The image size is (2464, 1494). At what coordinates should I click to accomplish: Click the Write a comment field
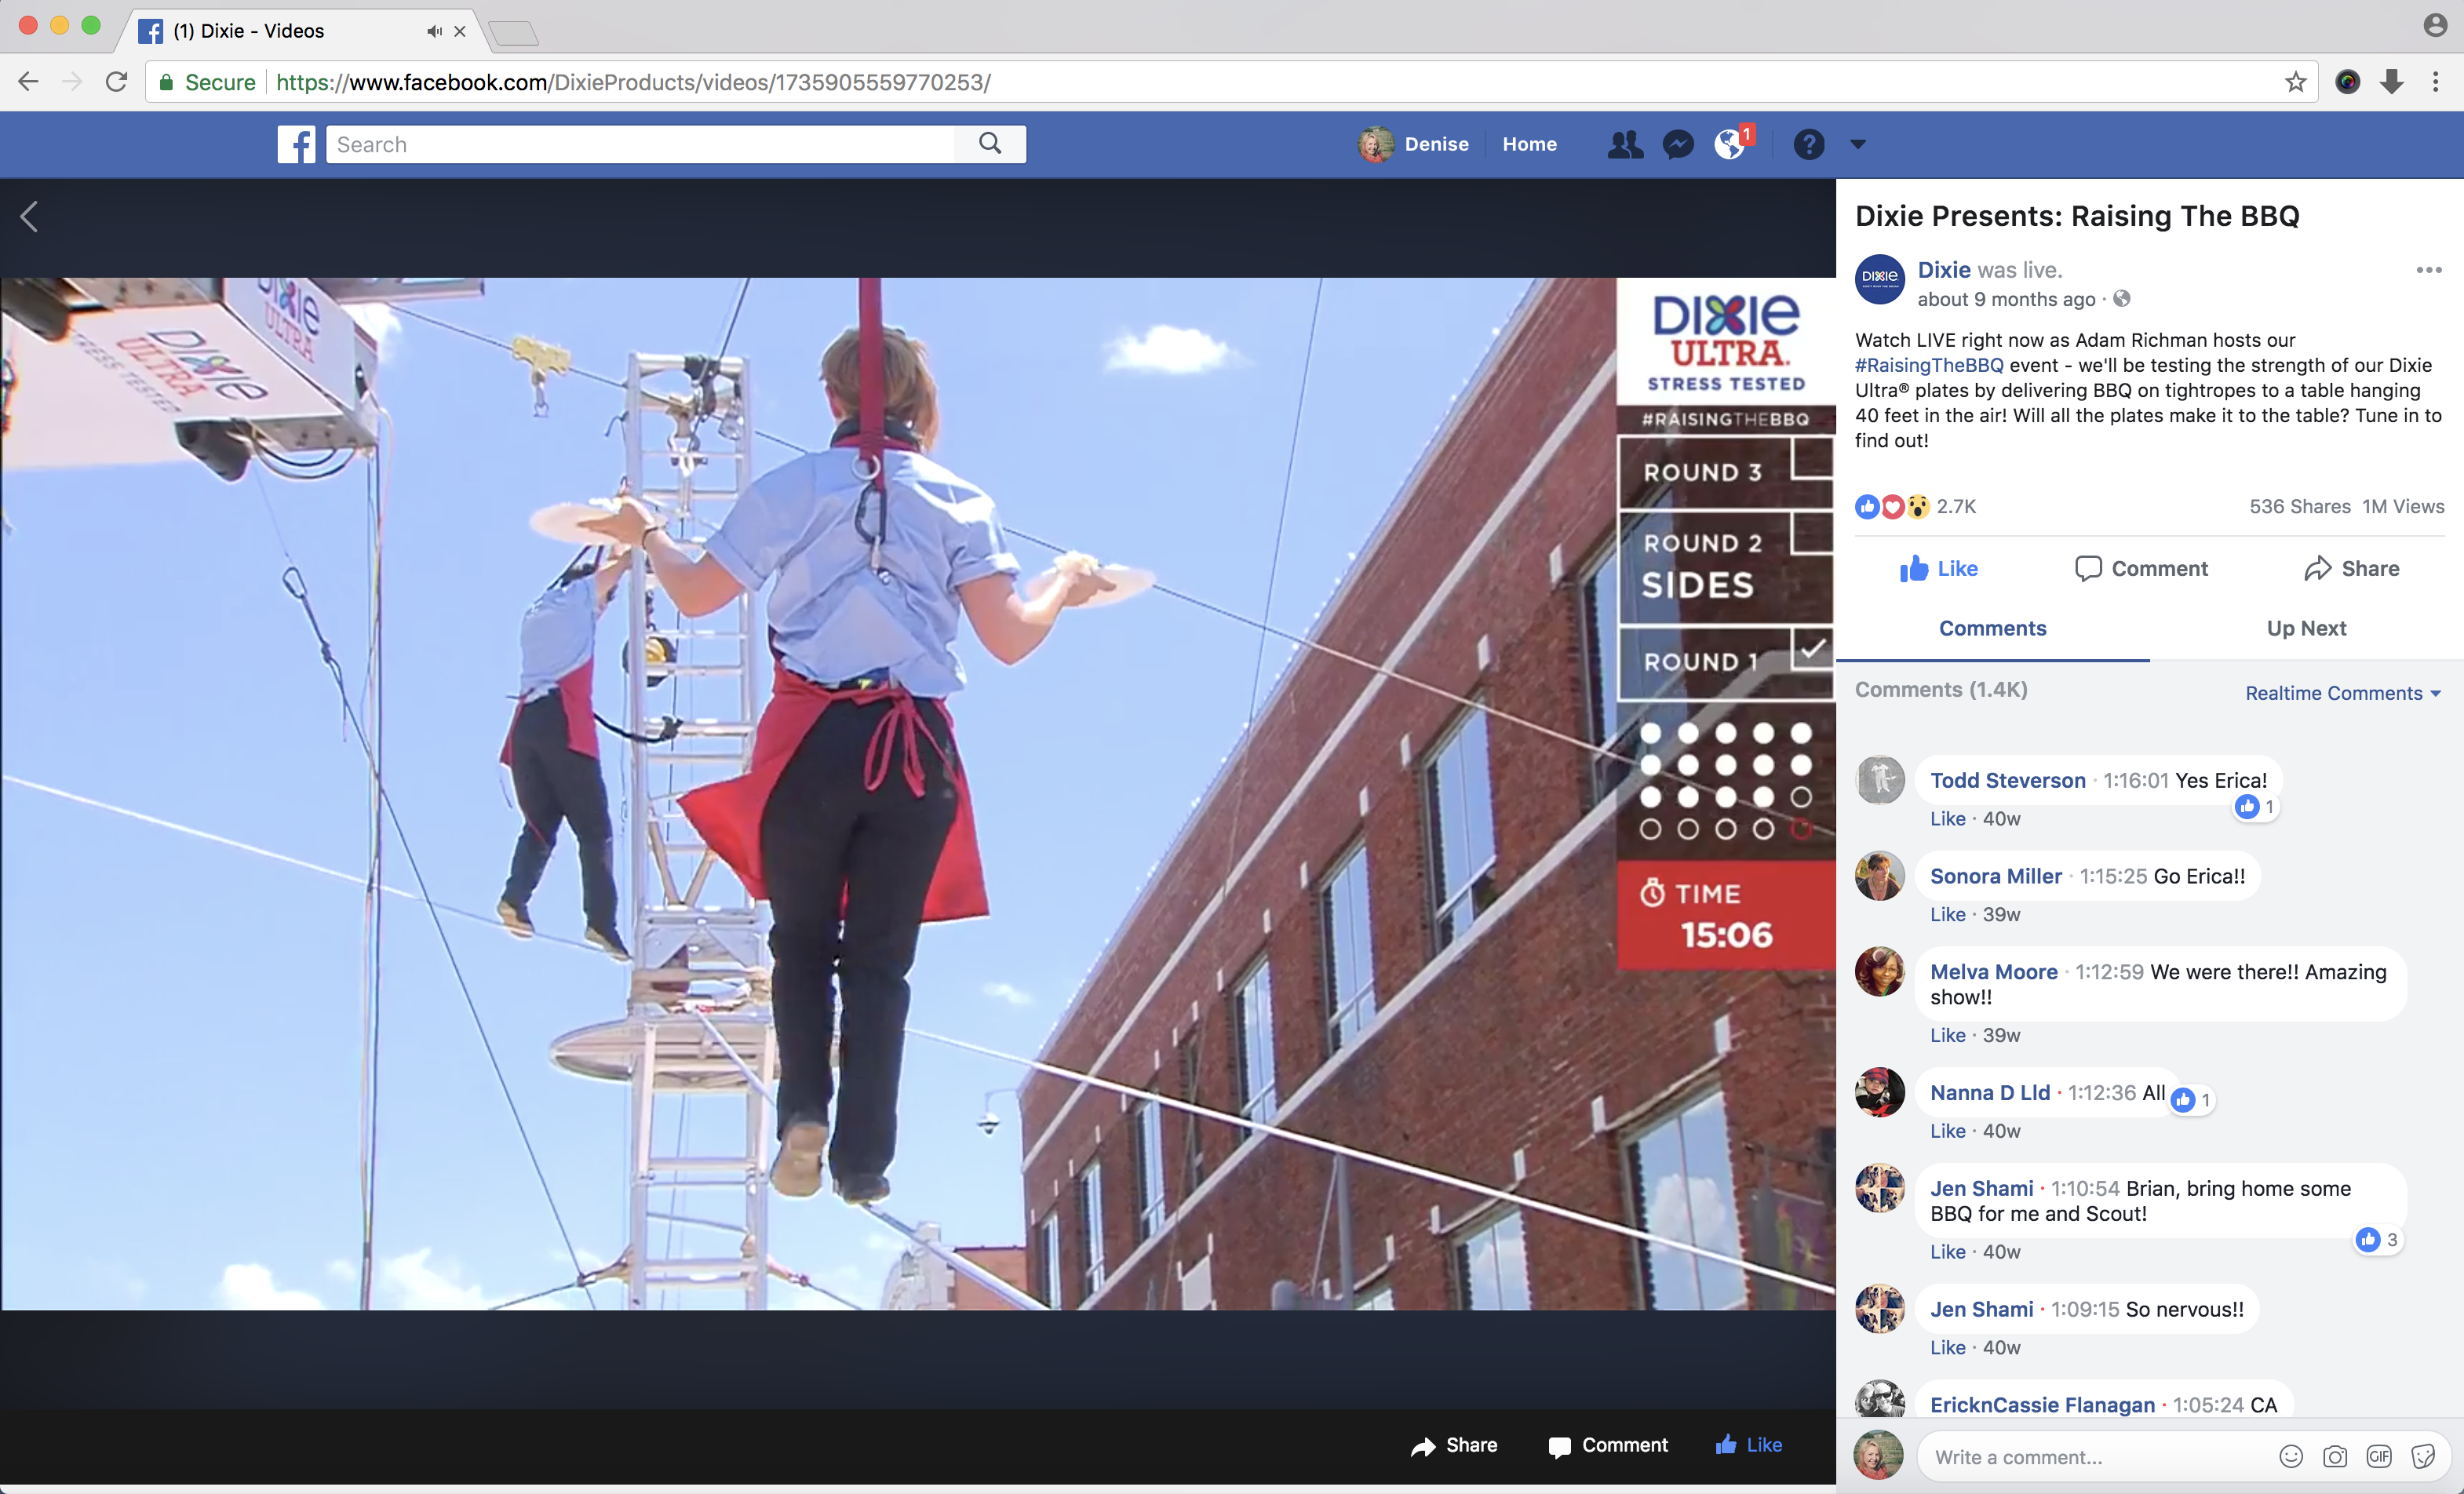click(2090, 1457)
